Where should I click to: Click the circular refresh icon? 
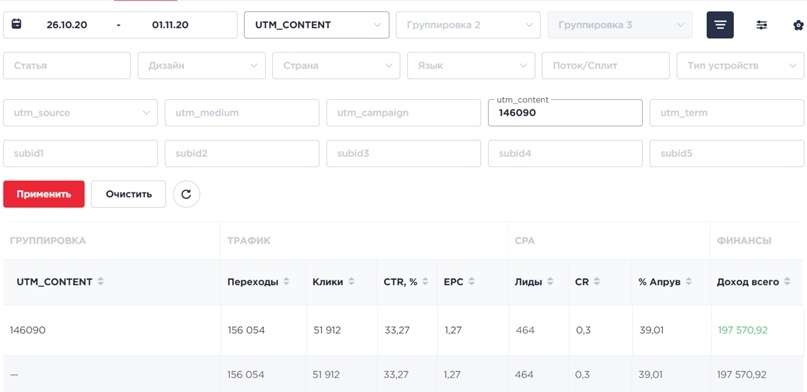click(186, 194)
